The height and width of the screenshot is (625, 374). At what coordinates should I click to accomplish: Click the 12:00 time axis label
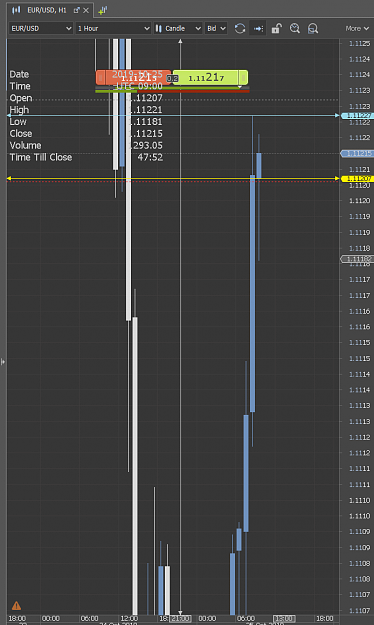coord(129,618)
